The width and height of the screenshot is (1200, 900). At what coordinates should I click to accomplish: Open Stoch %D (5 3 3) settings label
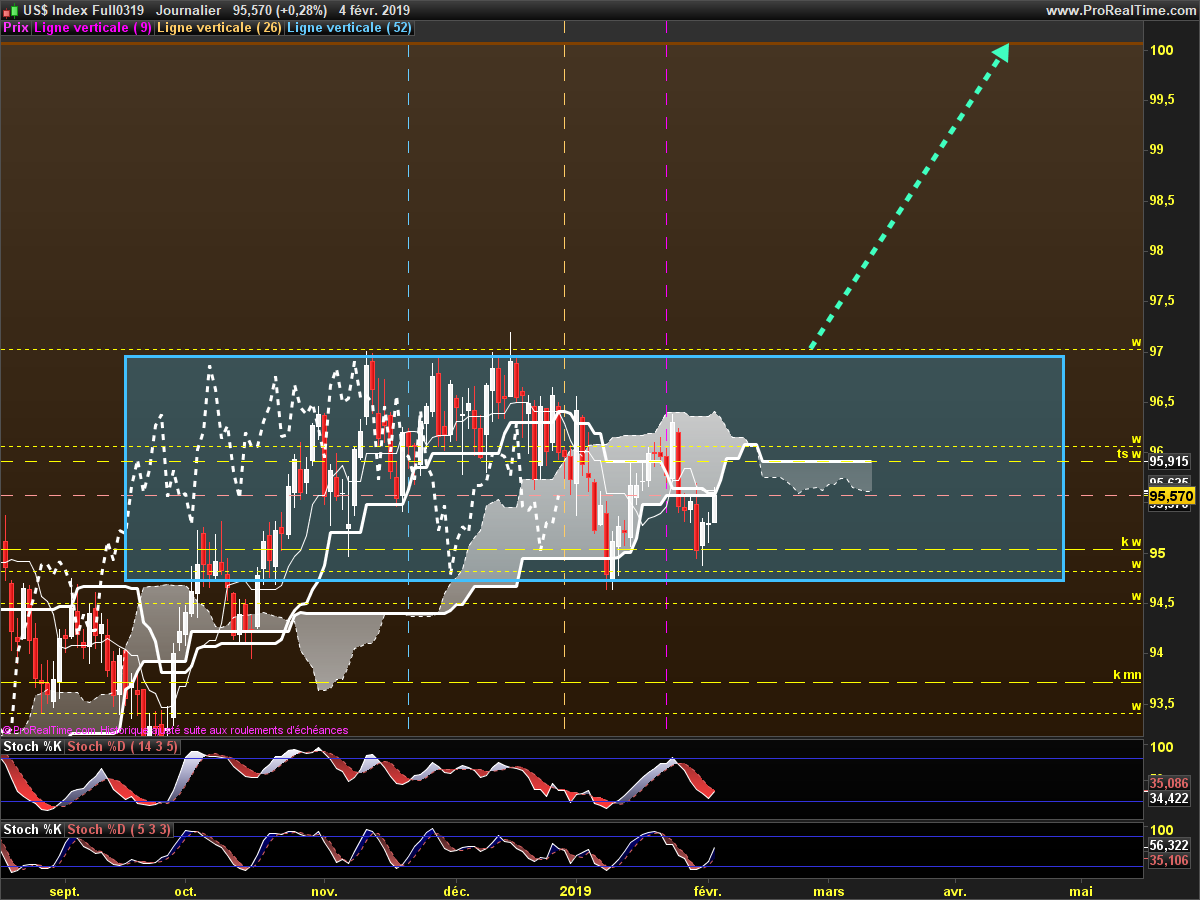119,829
